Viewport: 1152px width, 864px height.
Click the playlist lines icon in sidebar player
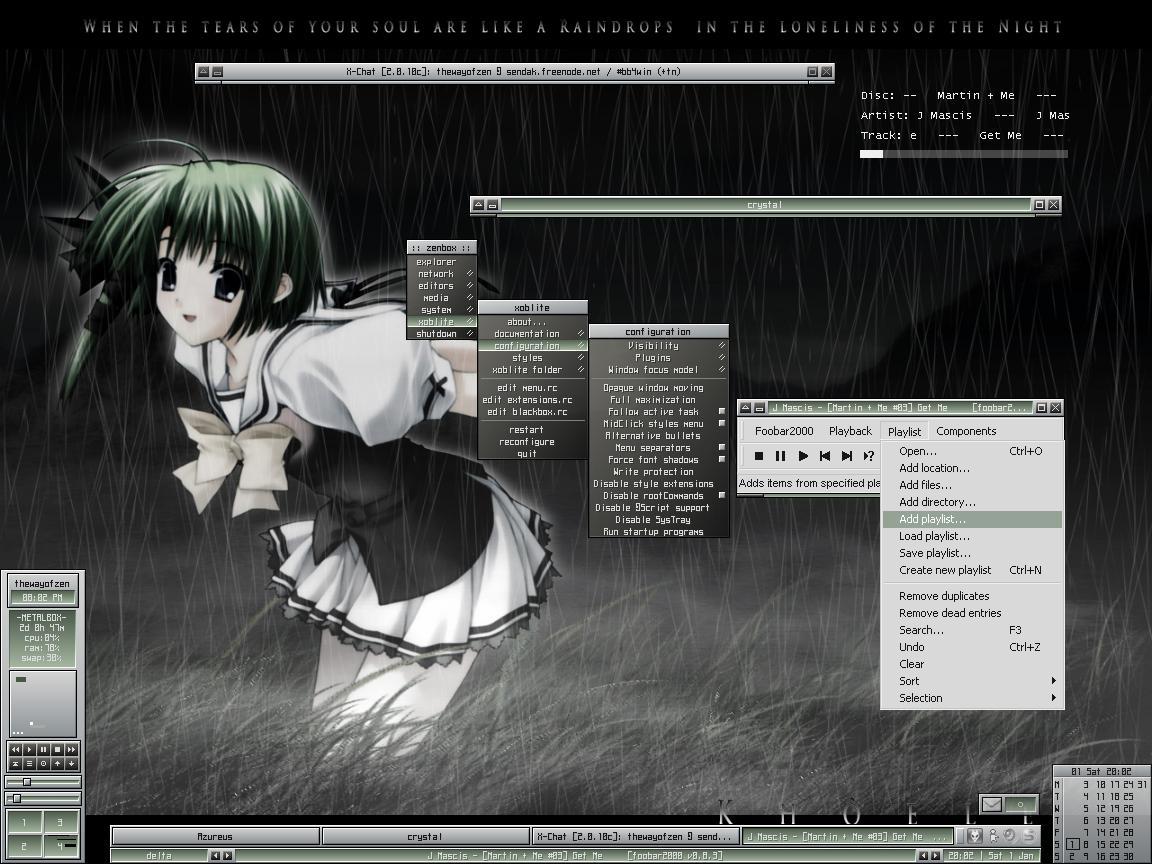[29, 763]
